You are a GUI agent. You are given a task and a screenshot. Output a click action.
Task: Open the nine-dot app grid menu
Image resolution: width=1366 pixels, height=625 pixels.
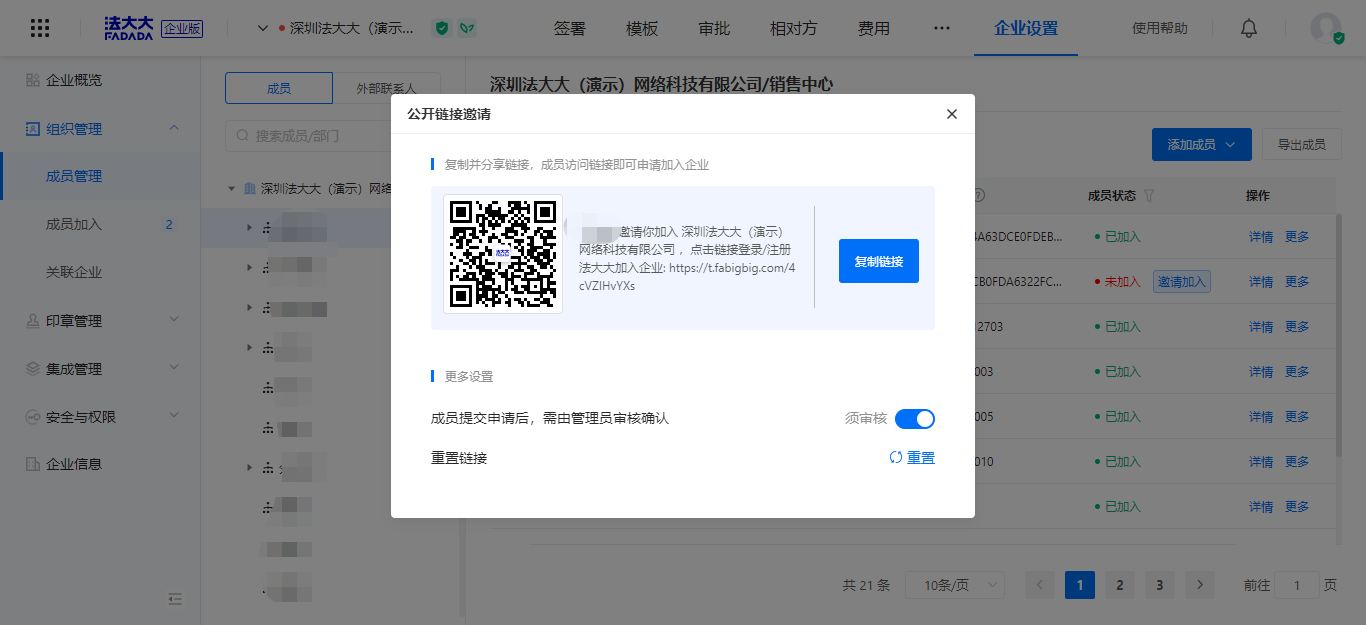pyautogui.click(x=40, y=28)
